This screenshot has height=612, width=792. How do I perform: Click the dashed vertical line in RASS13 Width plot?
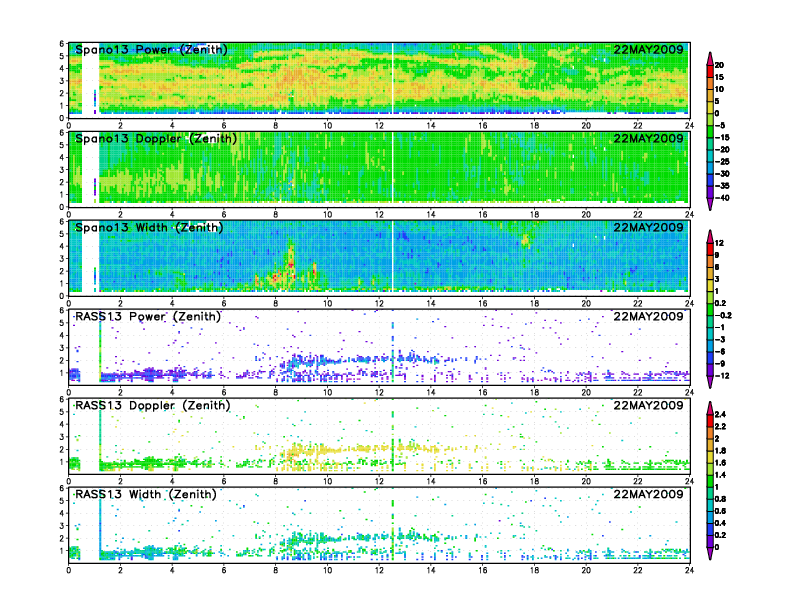392,528
